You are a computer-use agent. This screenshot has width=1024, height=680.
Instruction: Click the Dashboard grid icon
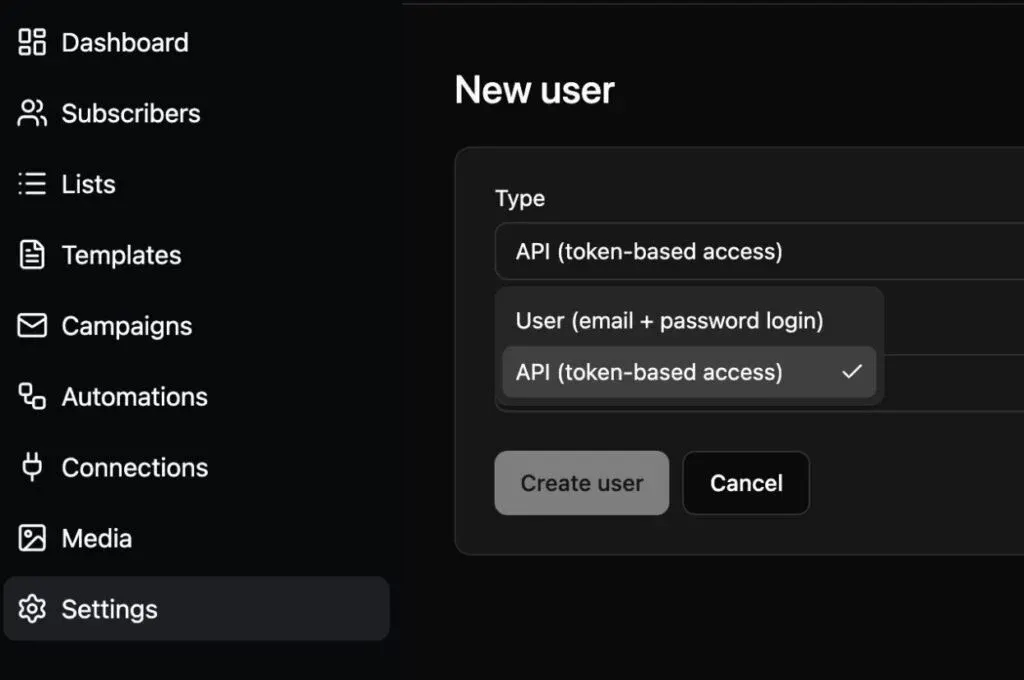point(32,42)
